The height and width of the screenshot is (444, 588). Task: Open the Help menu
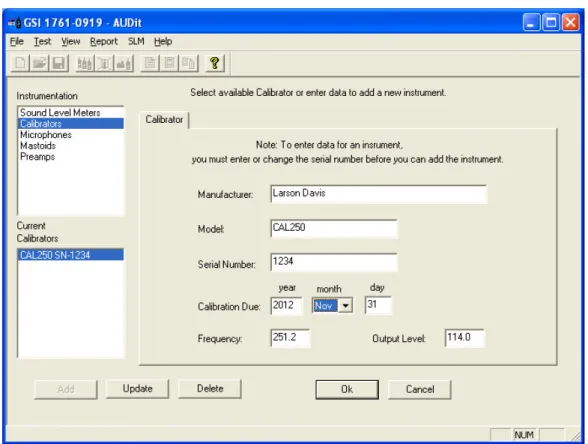[x=163, y=41]
